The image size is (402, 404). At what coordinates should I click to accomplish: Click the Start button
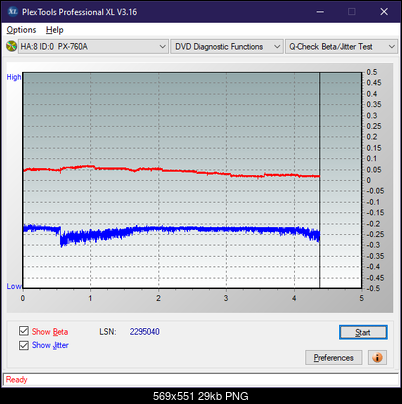(363, 332)
